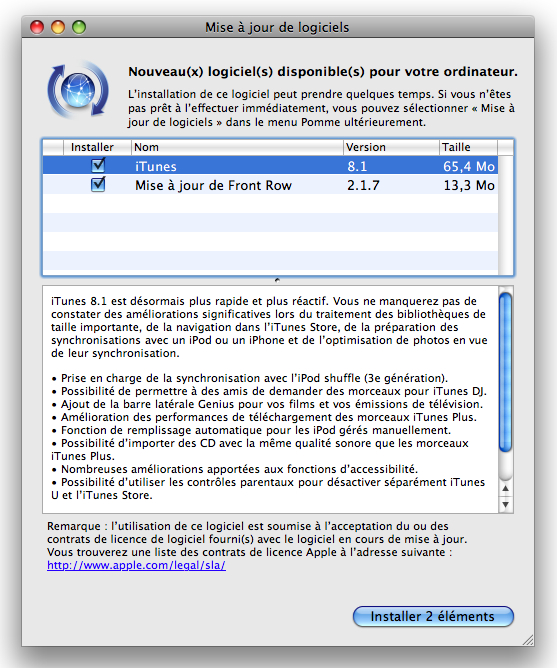Sort list by the Nom column header

click(237, 147)
